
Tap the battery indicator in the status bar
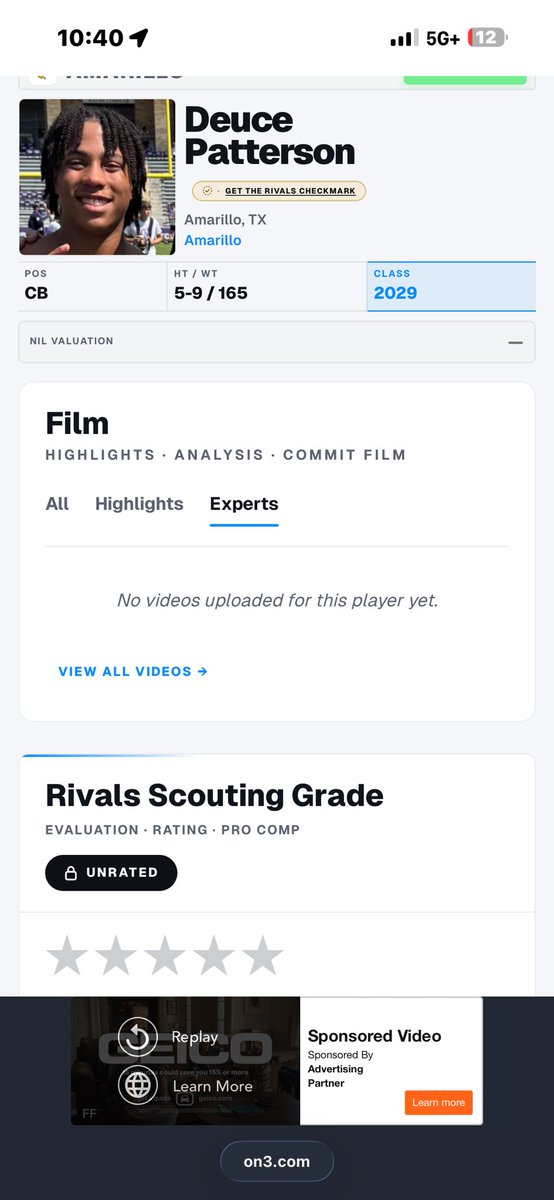tap(487, 38)
